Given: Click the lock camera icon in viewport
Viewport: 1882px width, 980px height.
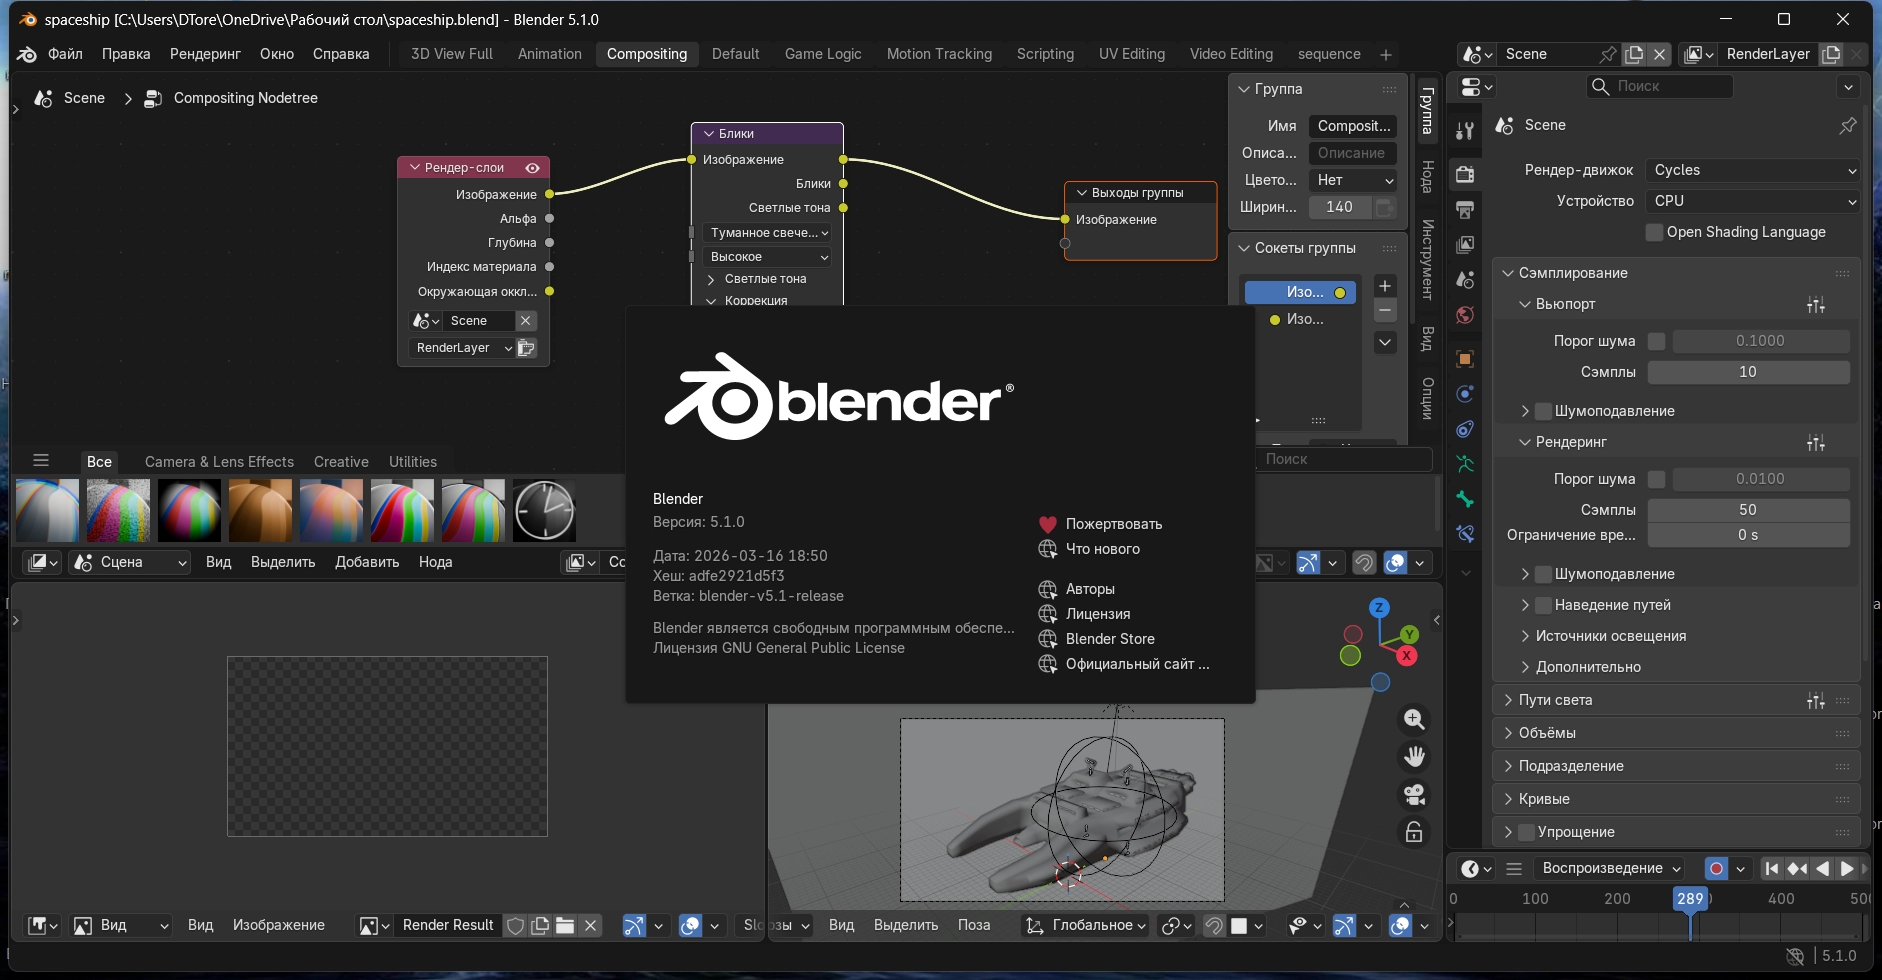Looking at the screenshot, I should click(x=1414, y=832).
